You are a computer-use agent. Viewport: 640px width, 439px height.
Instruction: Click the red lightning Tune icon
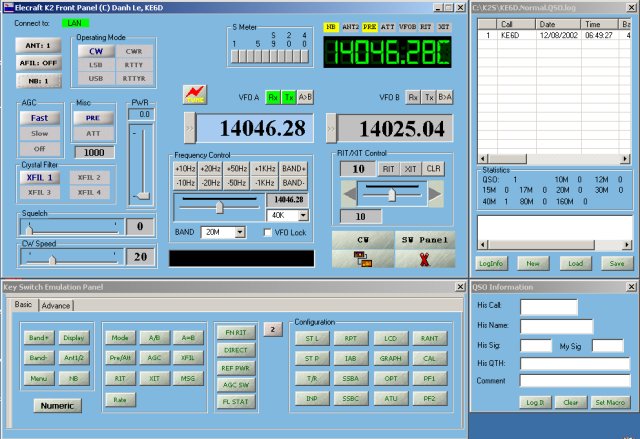tap(194, 96)
